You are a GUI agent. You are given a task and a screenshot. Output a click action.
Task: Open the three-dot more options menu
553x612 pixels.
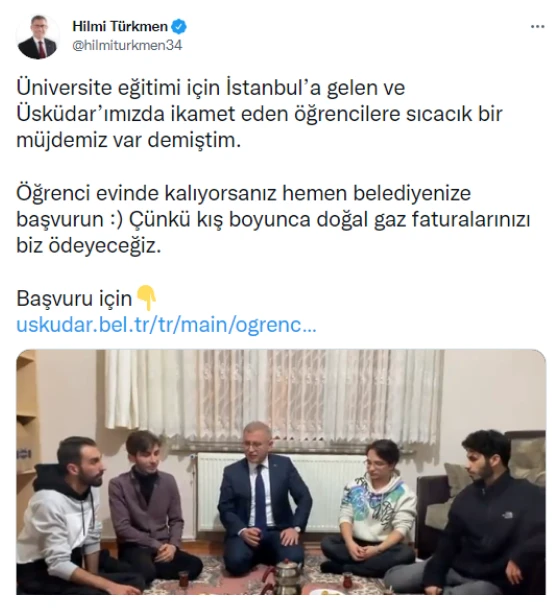point(537,27)
